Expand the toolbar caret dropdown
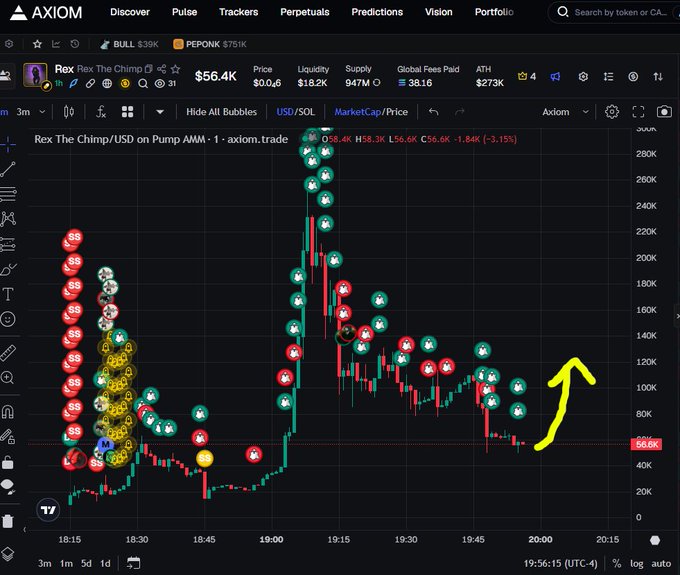The height and width of the screenshot is (575, 680). pyautogui.click(x=160, y=112)
